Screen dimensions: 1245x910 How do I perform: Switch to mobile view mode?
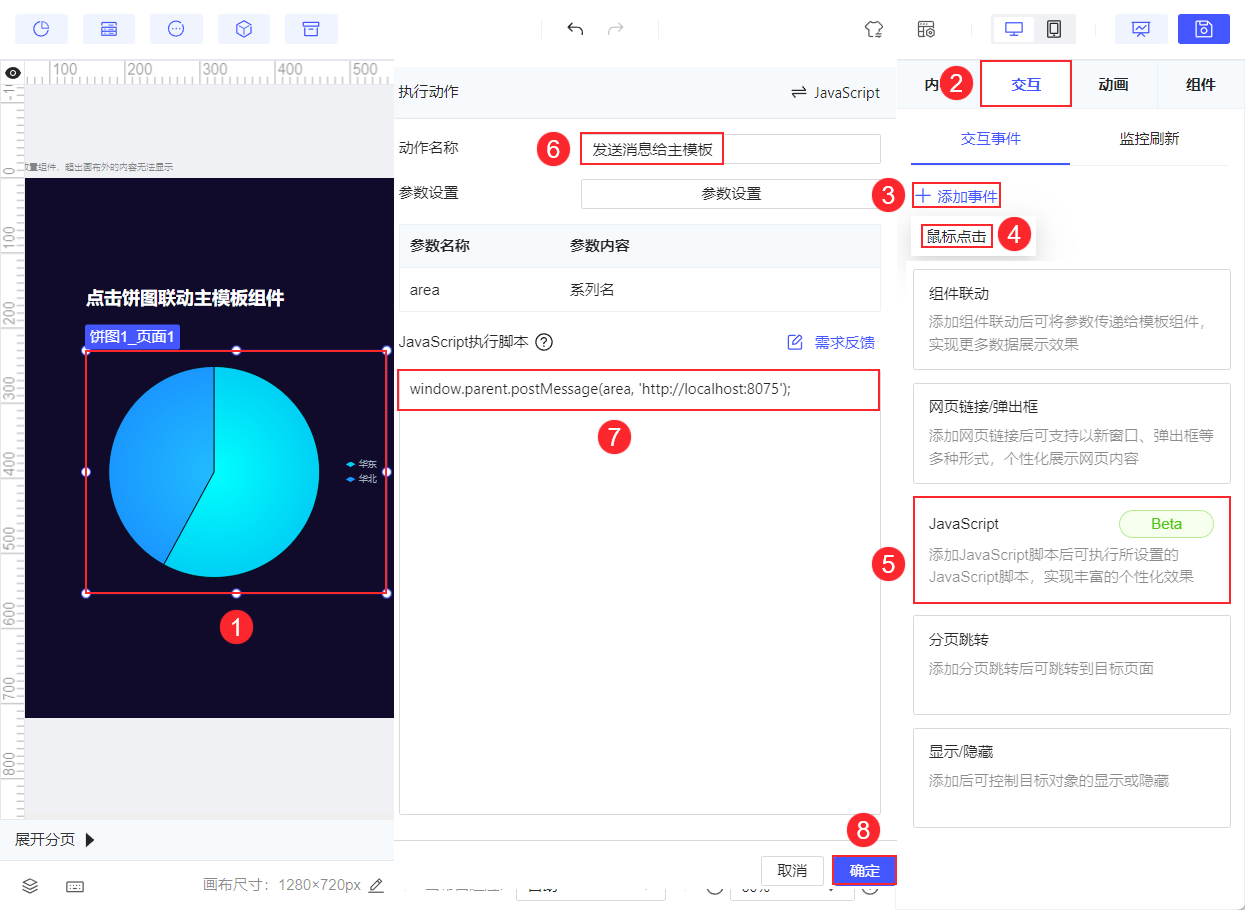pos(1054,29)
